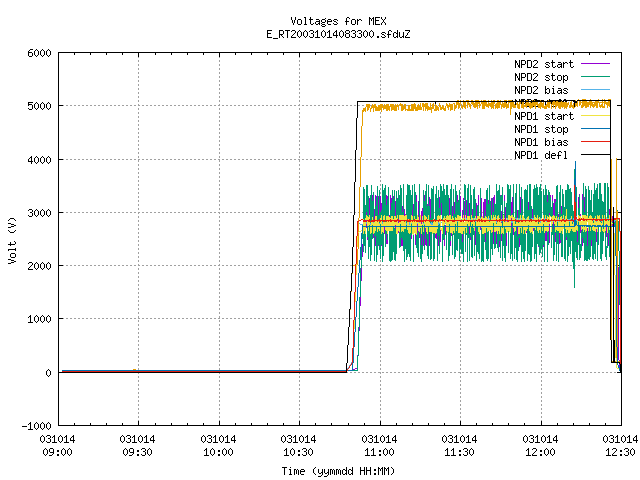Screen dimensions: 640x480
Task: Click the "Volt (V)" y-axis label
Action: pos(12,240)
